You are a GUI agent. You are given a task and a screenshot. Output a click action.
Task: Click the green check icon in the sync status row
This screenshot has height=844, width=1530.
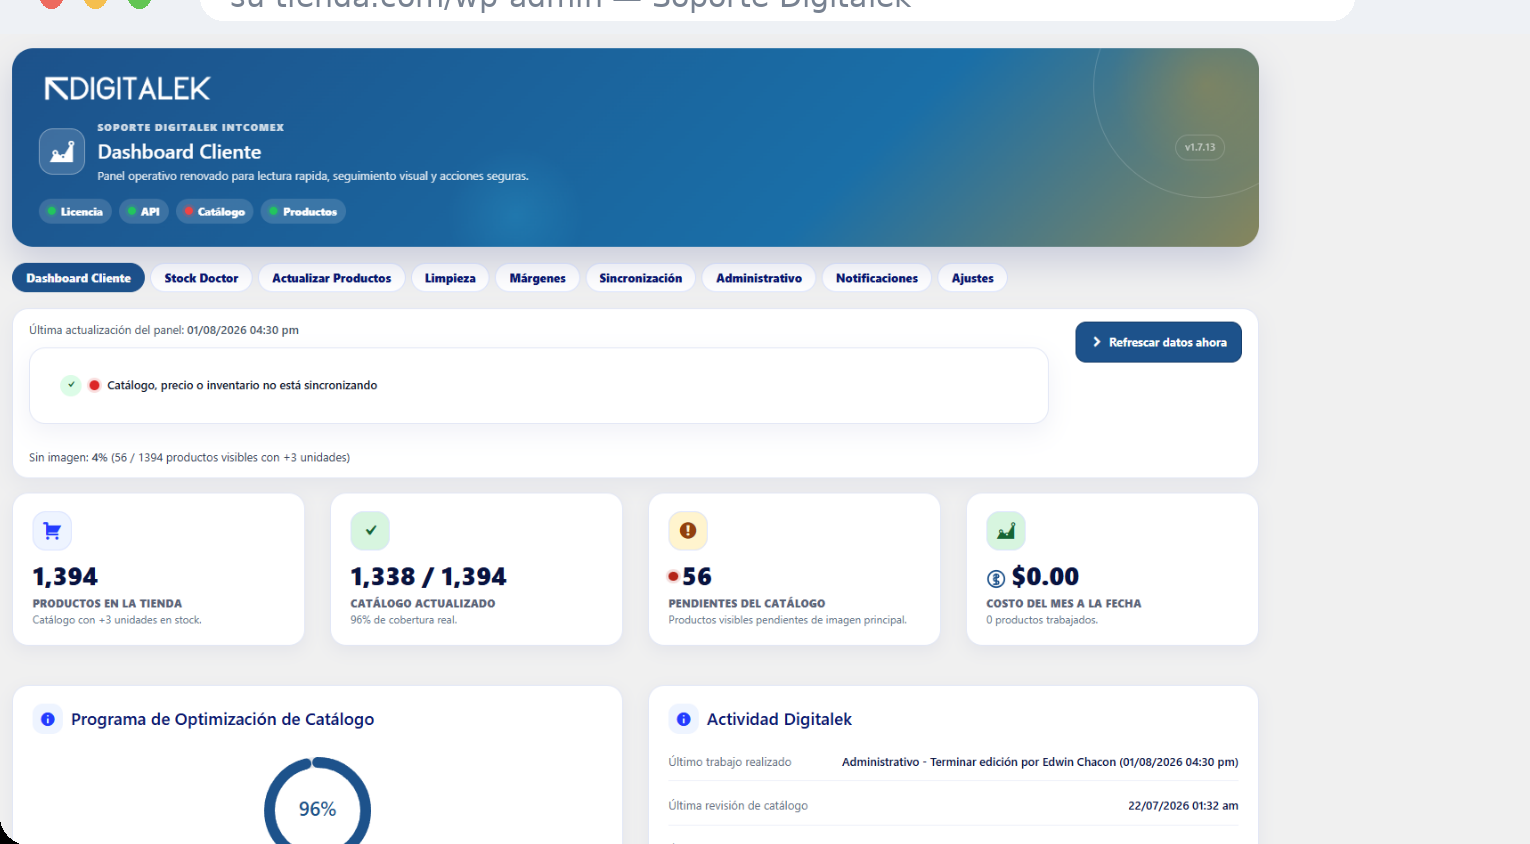(x=71, y=385)
